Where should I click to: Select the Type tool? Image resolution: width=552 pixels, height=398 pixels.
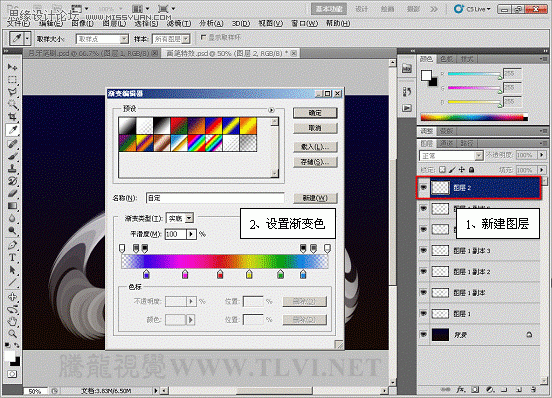pos(12,257)
